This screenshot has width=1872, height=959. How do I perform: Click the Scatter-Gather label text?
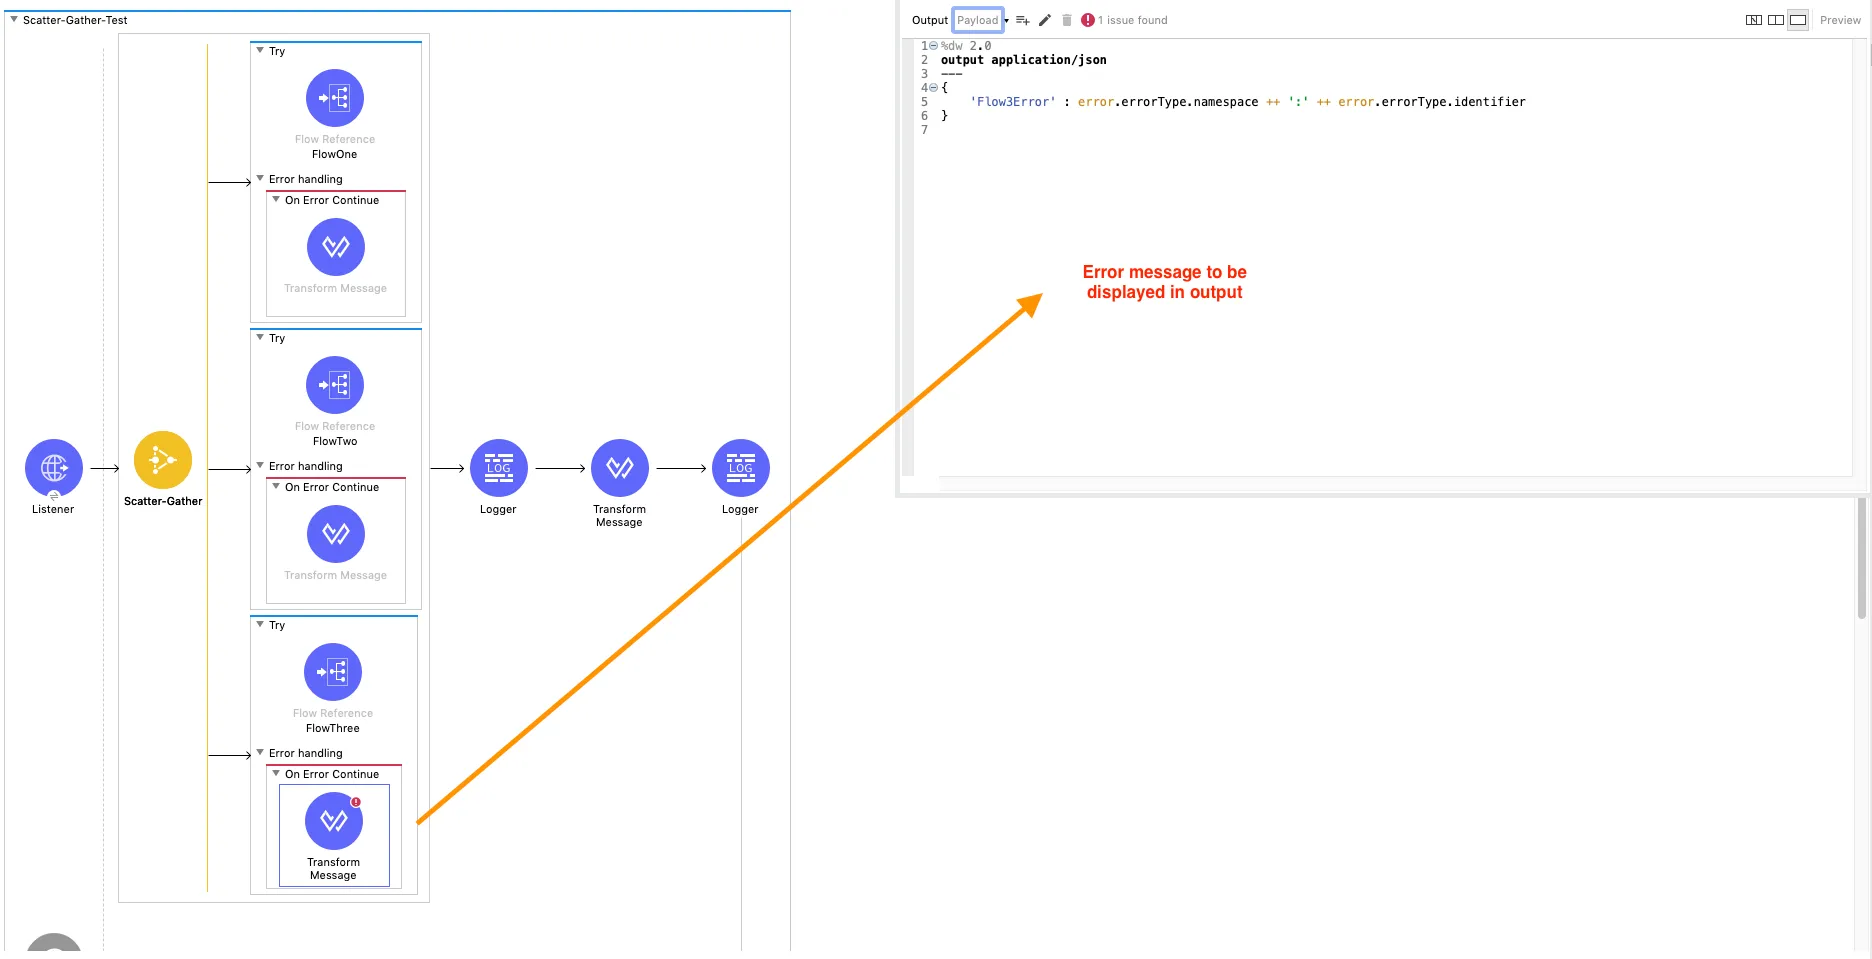tap(163, 501)
